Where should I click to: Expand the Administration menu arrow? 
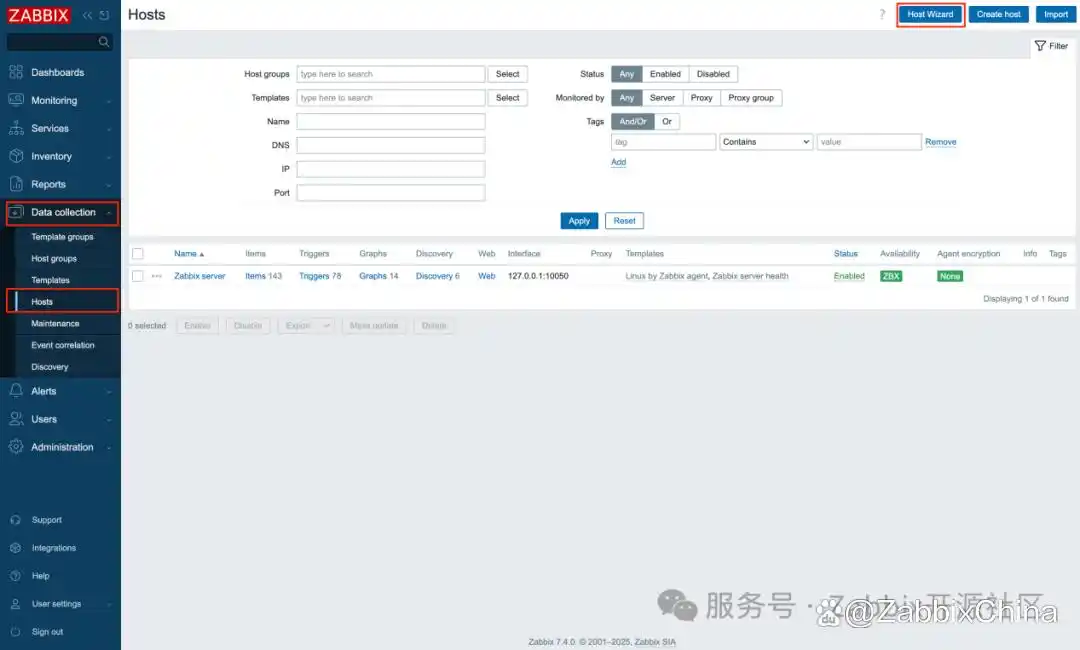click(109, 448)
